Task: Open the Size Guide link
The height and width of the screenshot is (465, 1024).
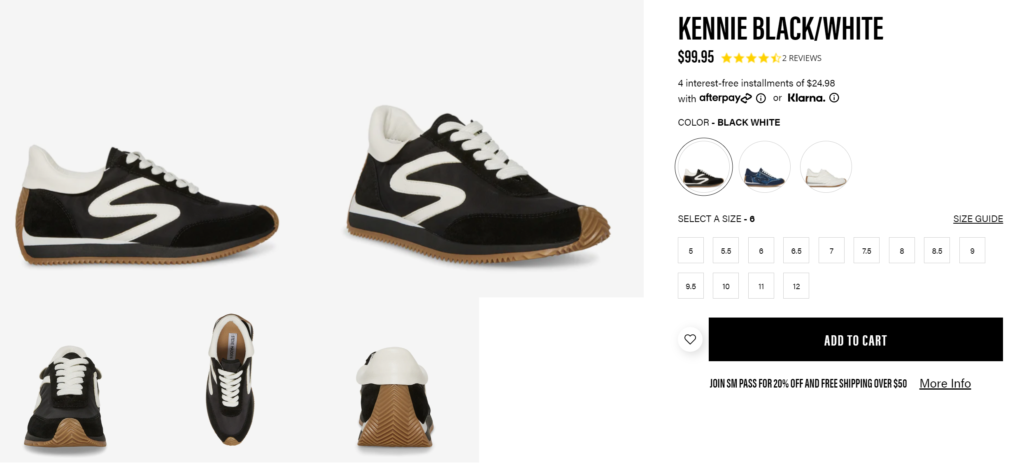Action: click(x=977, y=219)
